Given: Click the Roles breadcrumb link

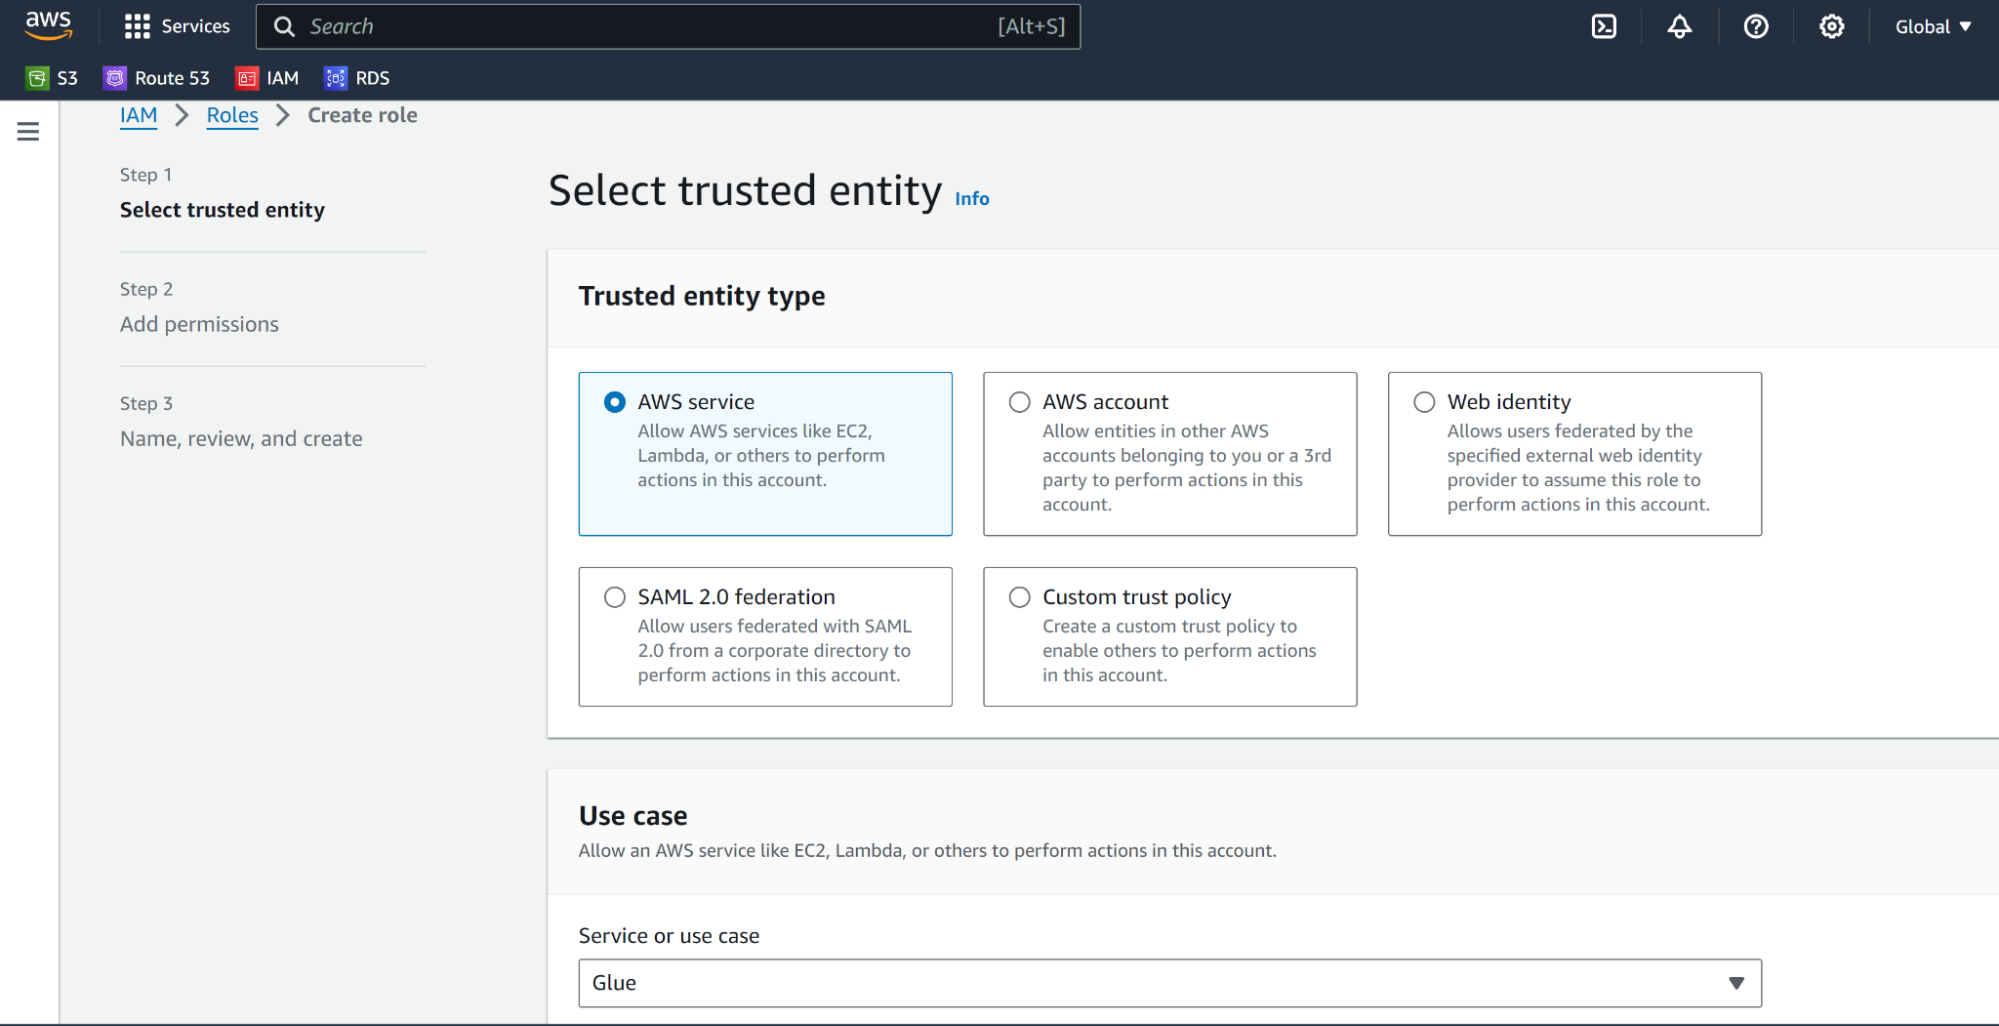Looking at the screenshot, I should (x=232, y=115).
